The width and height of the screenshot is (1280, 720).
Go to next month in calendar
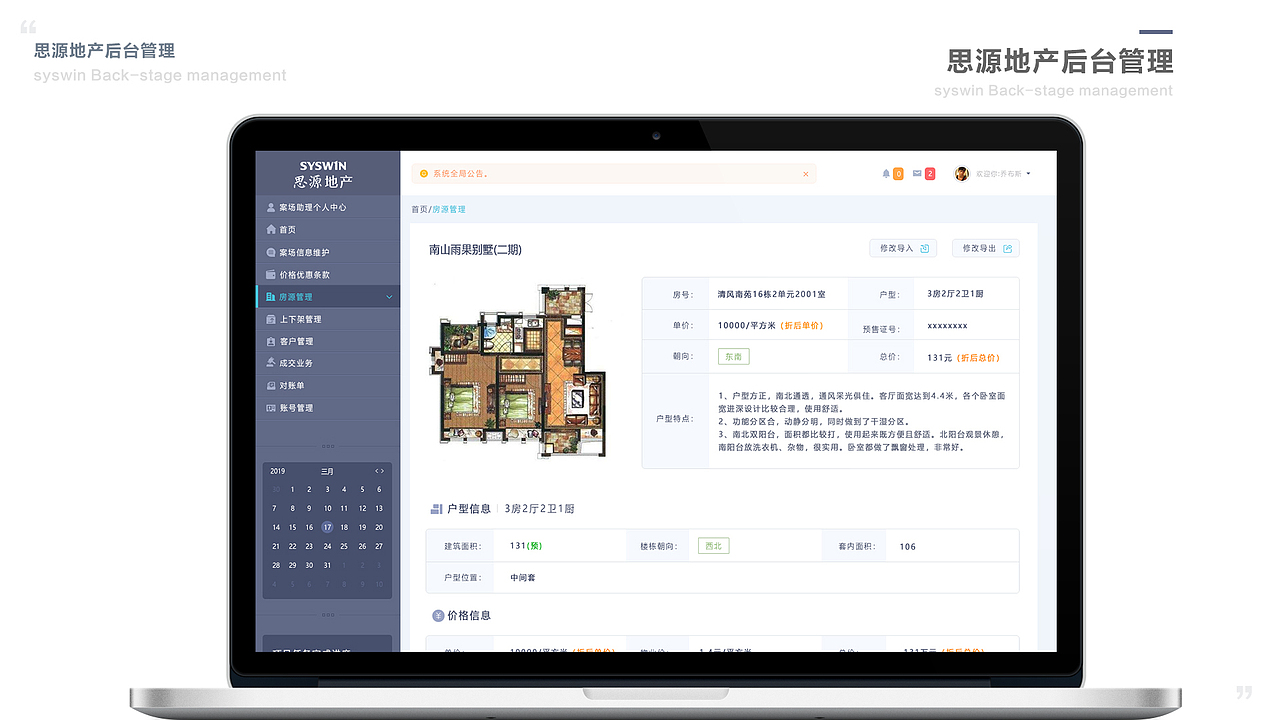[382, 471]
